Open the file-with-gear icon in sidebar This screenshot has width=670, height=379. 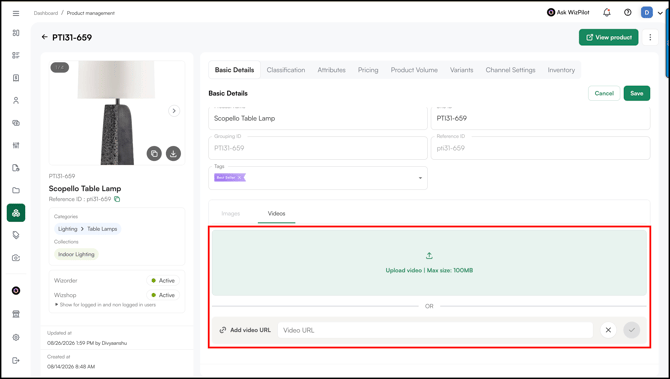[16, 167]
